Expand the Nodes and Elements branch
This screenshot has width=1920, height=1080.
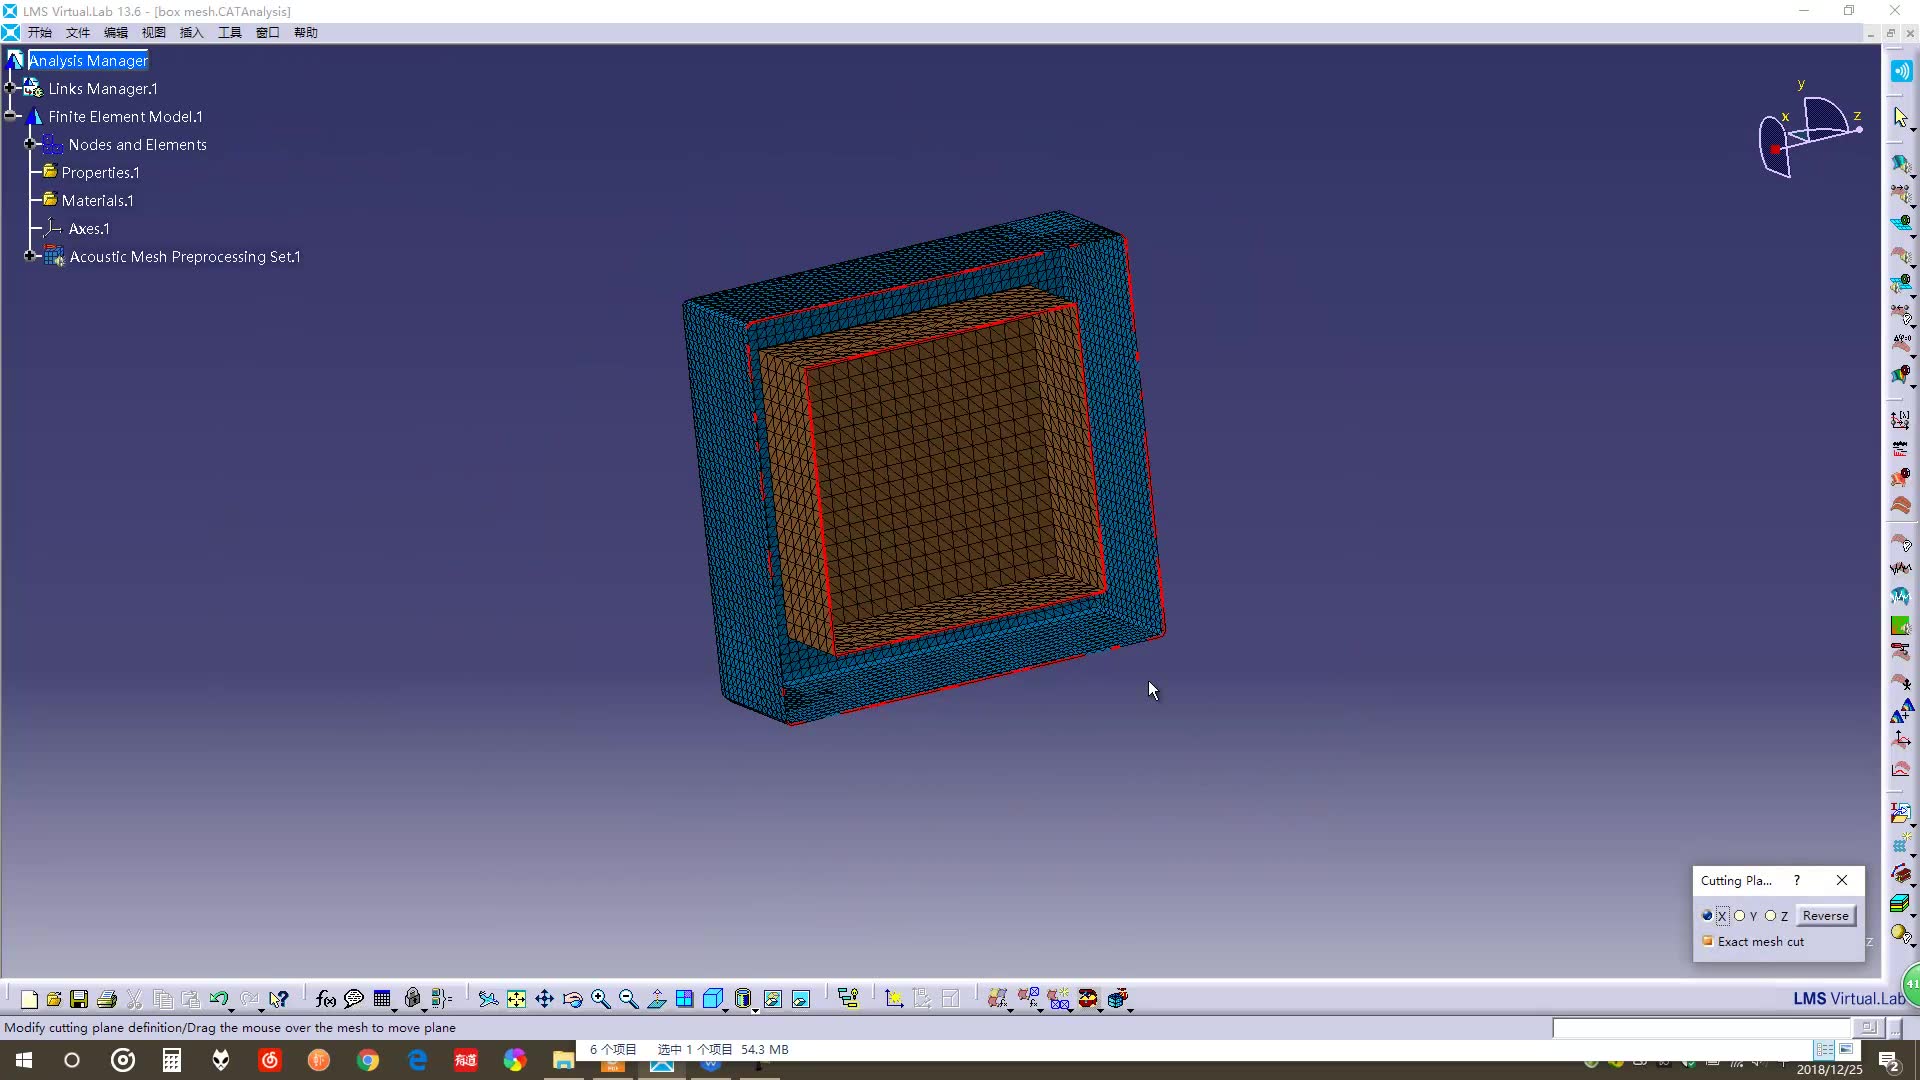30,144
